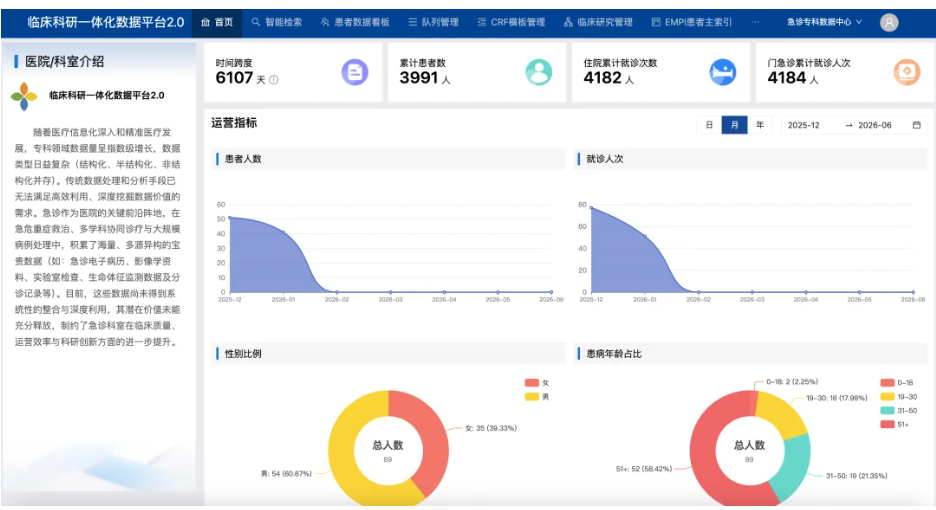This screenshot has height=510, width=936.
Task: Toggle the 男 legend in 性别比例 chart
Action: [537, 397]
